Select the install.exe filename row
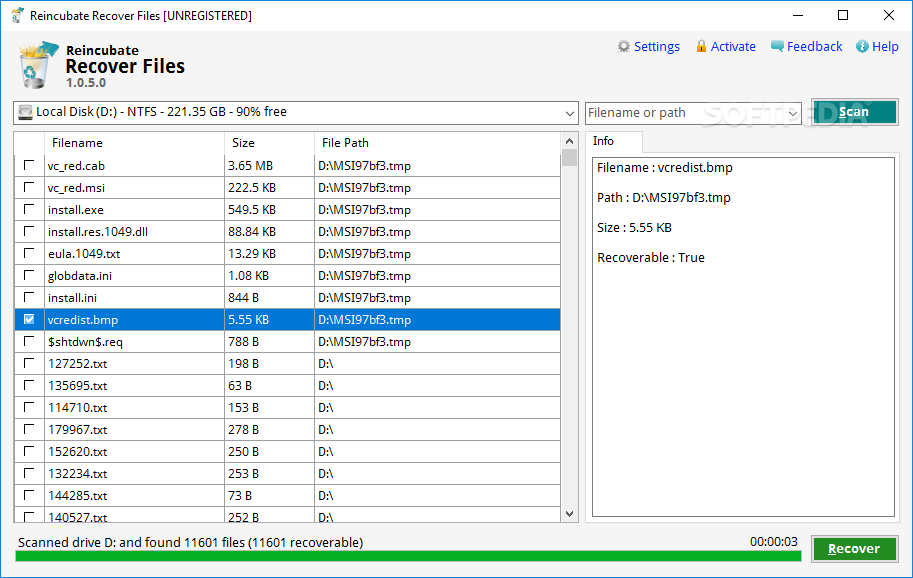Screen dimensions: 913x578 76,210
